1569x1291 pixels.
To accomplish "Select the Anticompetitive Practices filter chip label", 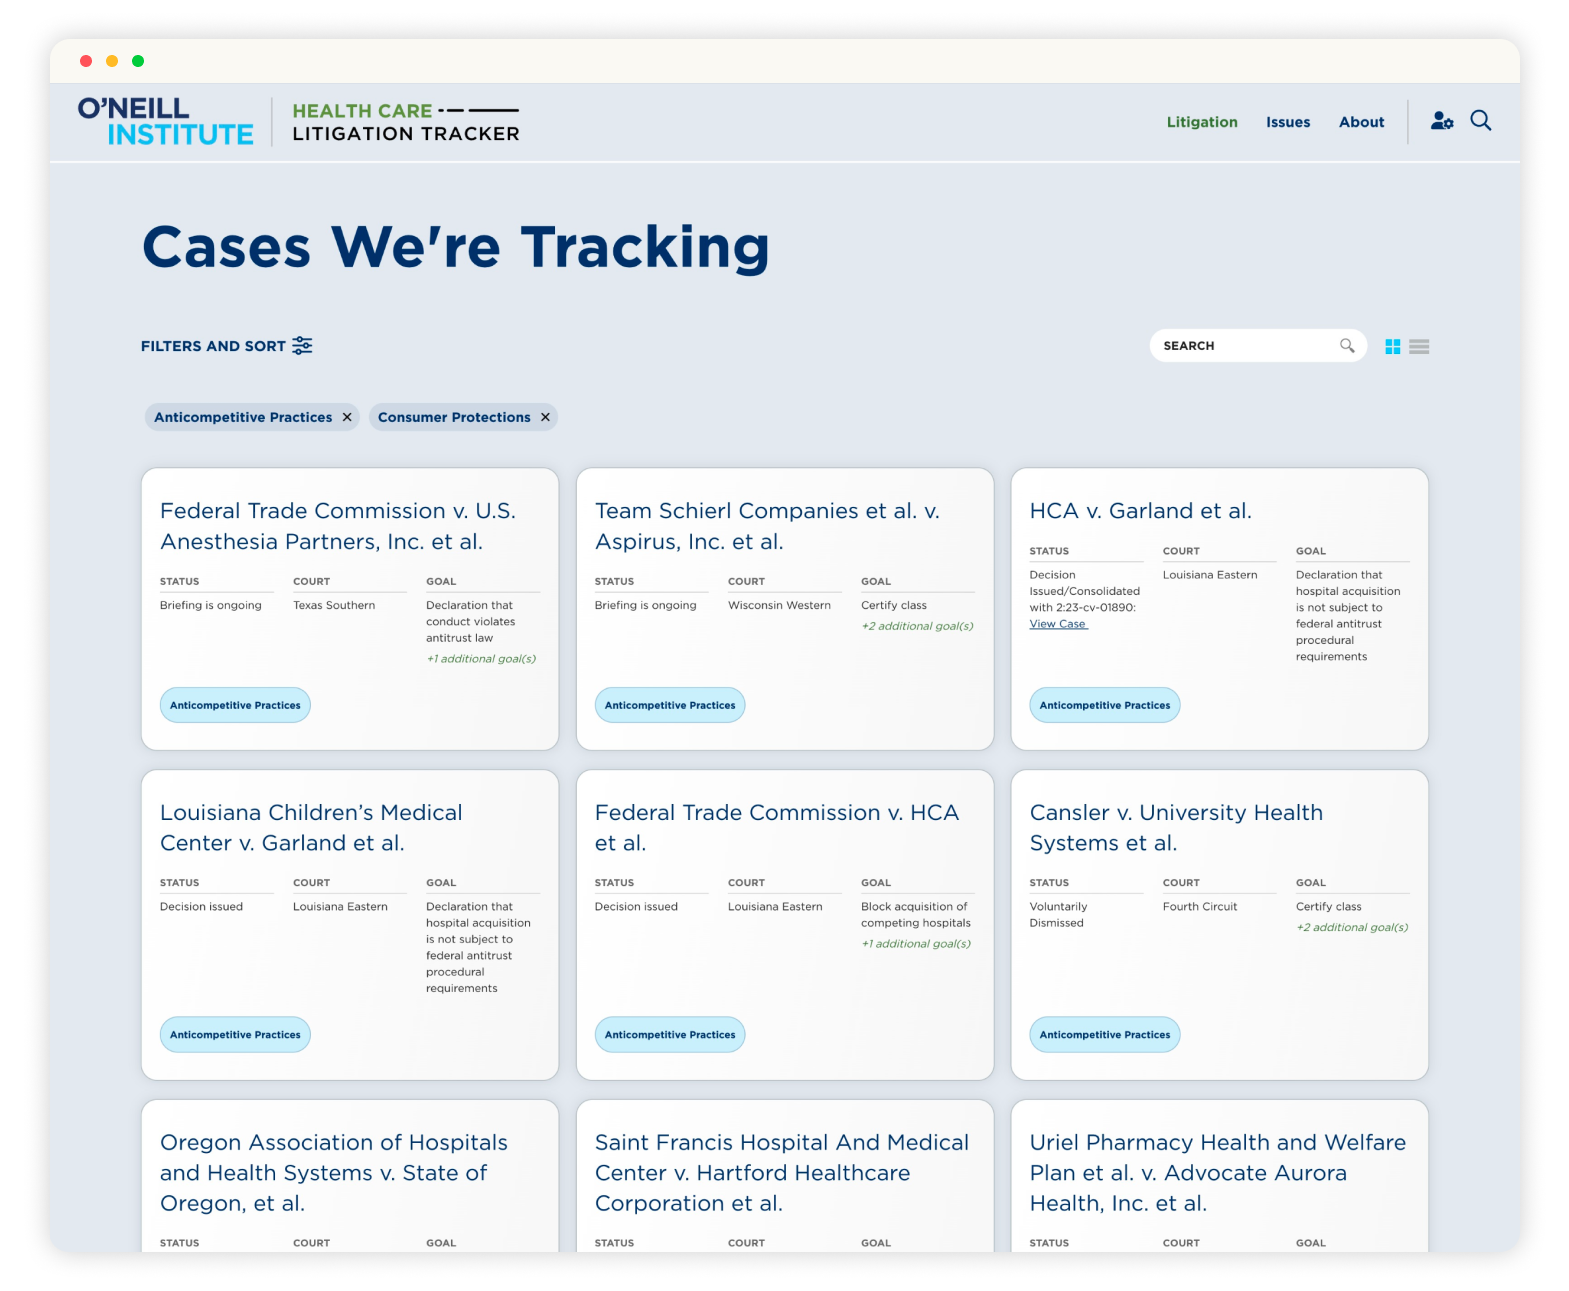I will tap(243, 417).
